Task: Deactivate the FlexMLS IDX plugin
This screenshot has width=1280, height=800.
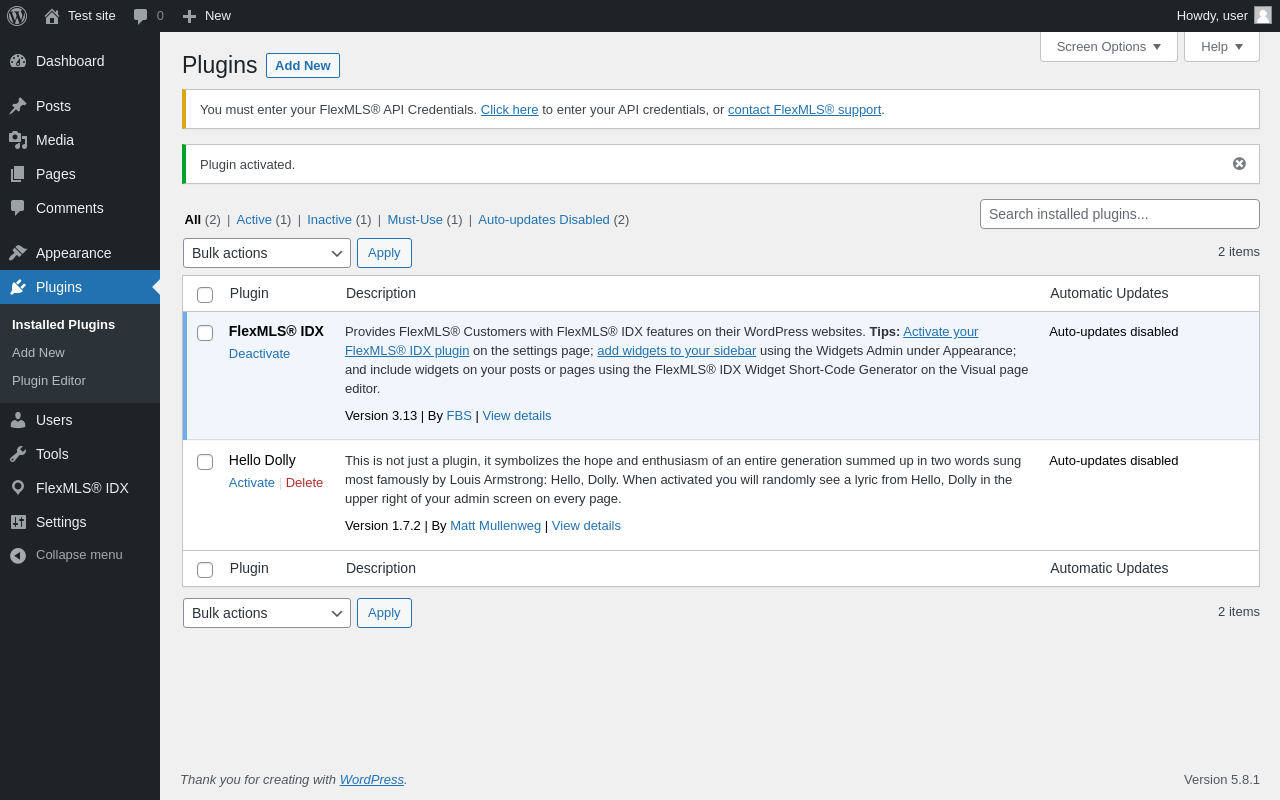Action: point(259,354)
